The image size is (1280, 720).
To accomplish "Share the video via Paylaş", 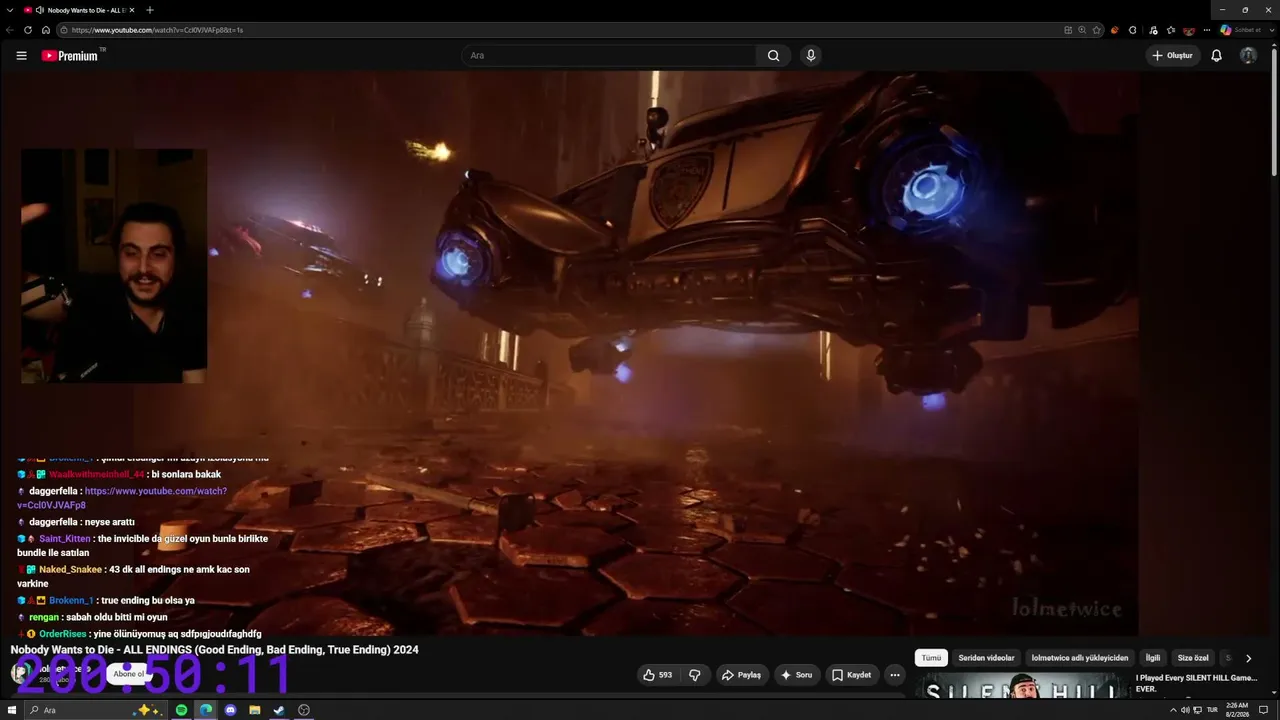I will [x=741, y=675].
